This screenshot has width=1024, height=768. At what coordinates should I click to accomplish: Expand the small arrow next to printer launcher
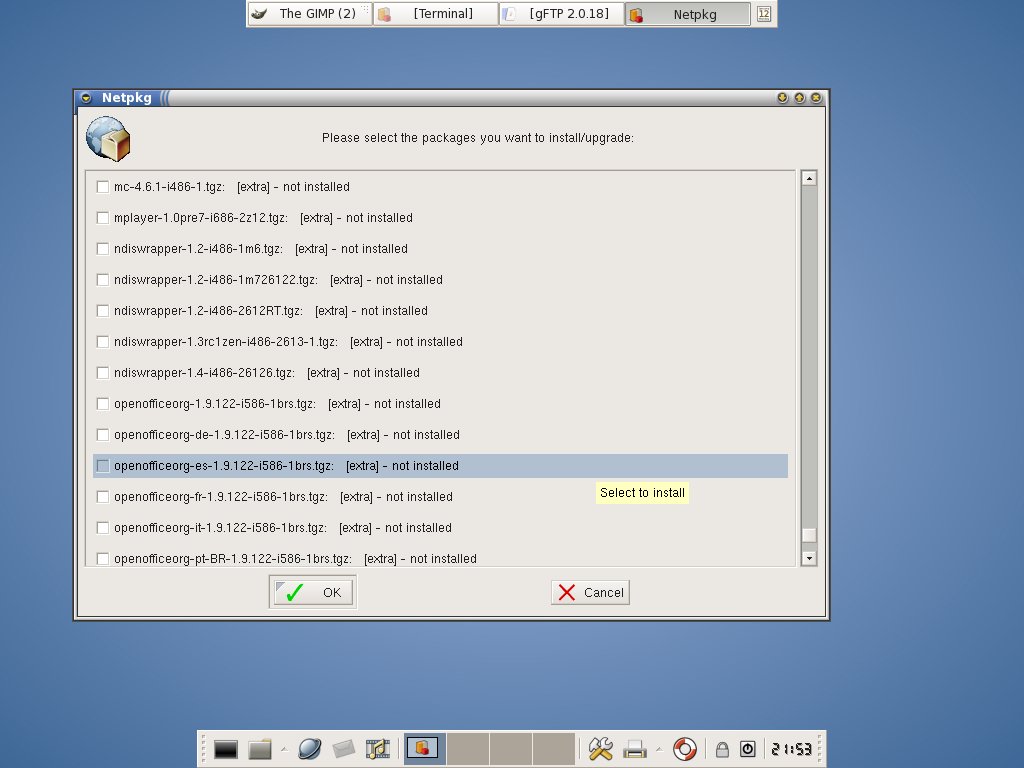coord(659,749)
